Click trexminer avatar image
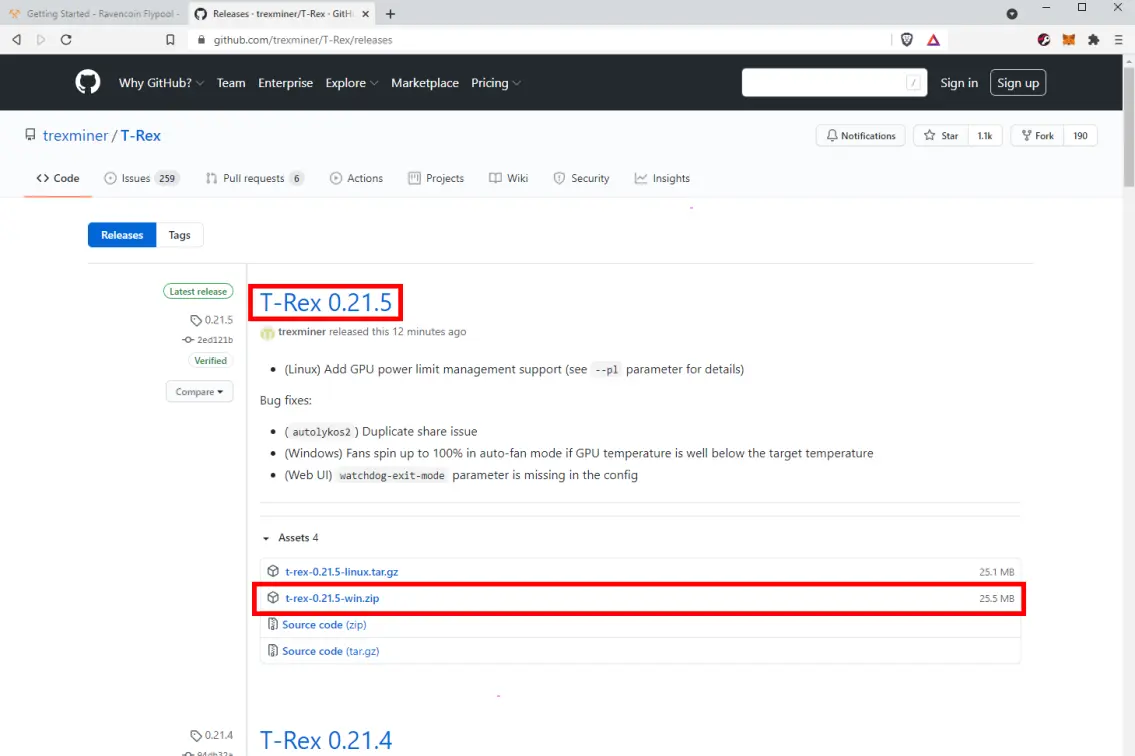The image size is (1135, 756). (x=267, y=332)
